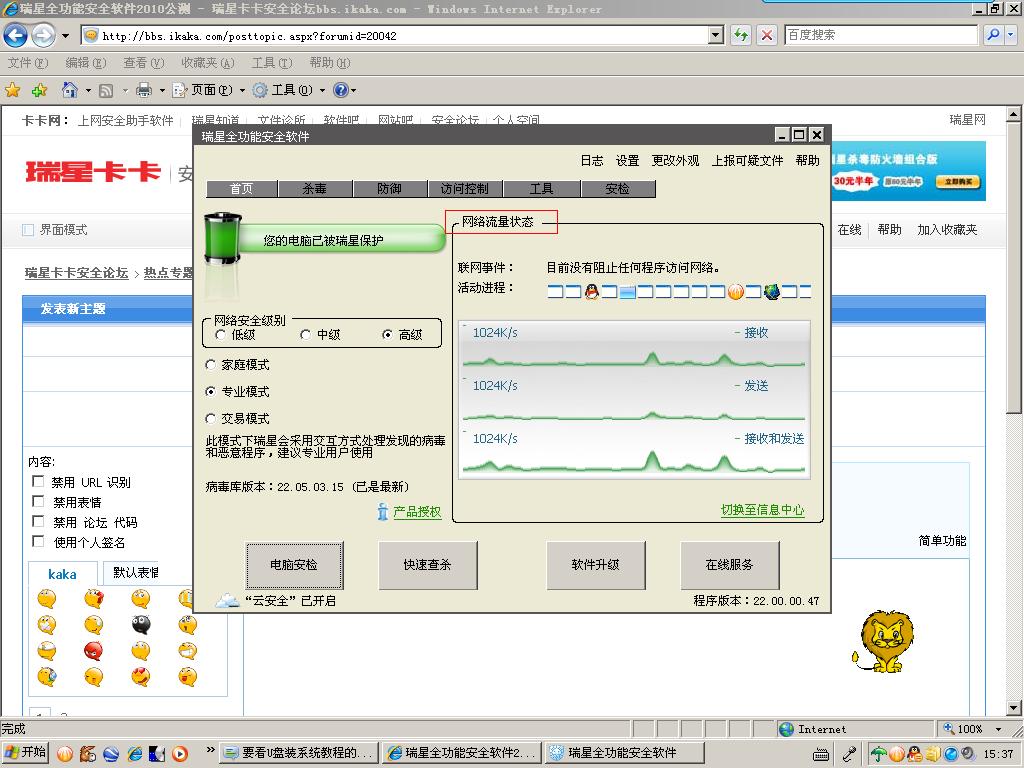
Task: Click IE back navigation arrow
Action: pos(16,35)
